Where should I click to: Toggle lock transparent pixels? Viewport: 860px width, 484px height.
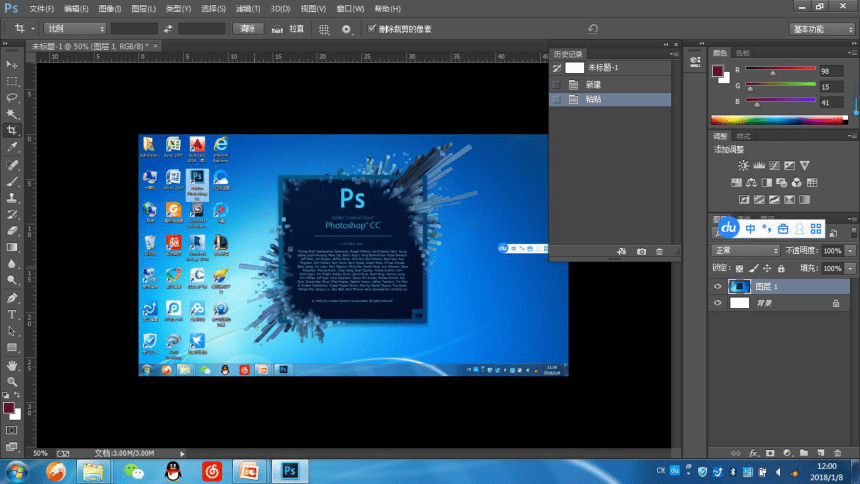[739, 268]
